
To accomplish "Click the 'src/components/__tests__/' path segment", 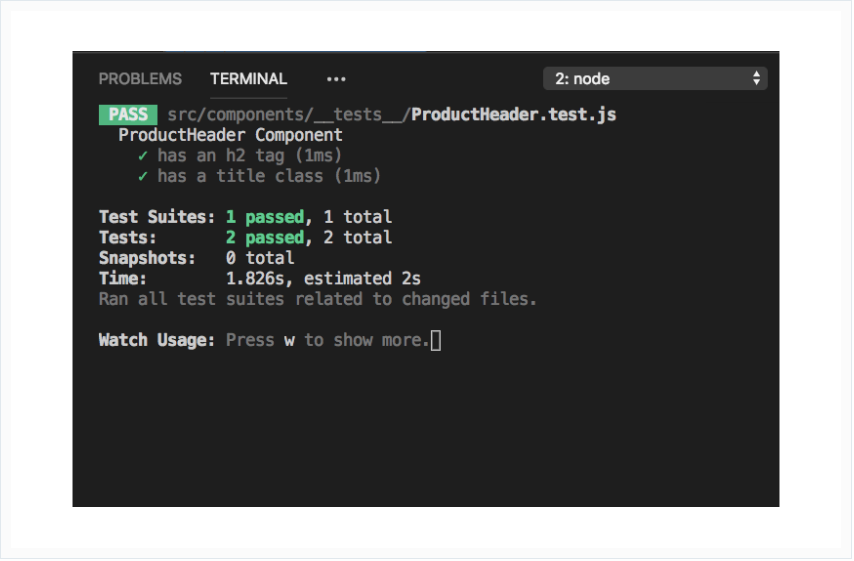I will (x=289, y=114).
